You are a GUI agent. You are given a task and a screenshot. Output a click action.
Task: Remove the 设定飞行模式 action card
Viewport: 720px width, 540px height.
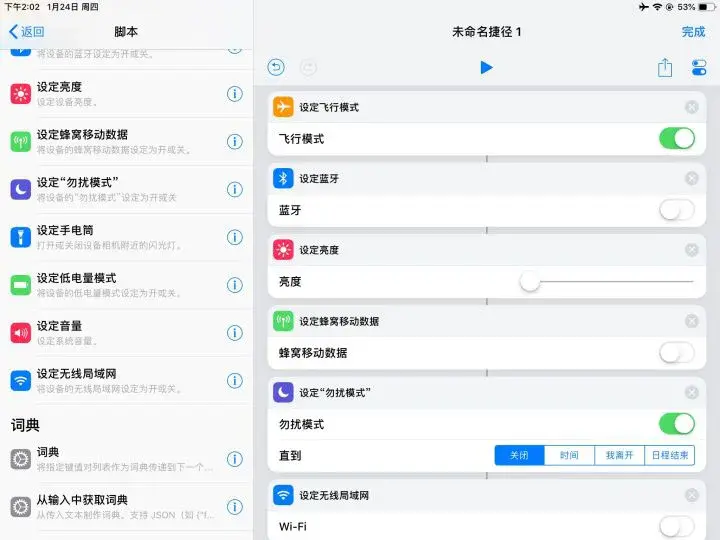click(x=692, y=107)
